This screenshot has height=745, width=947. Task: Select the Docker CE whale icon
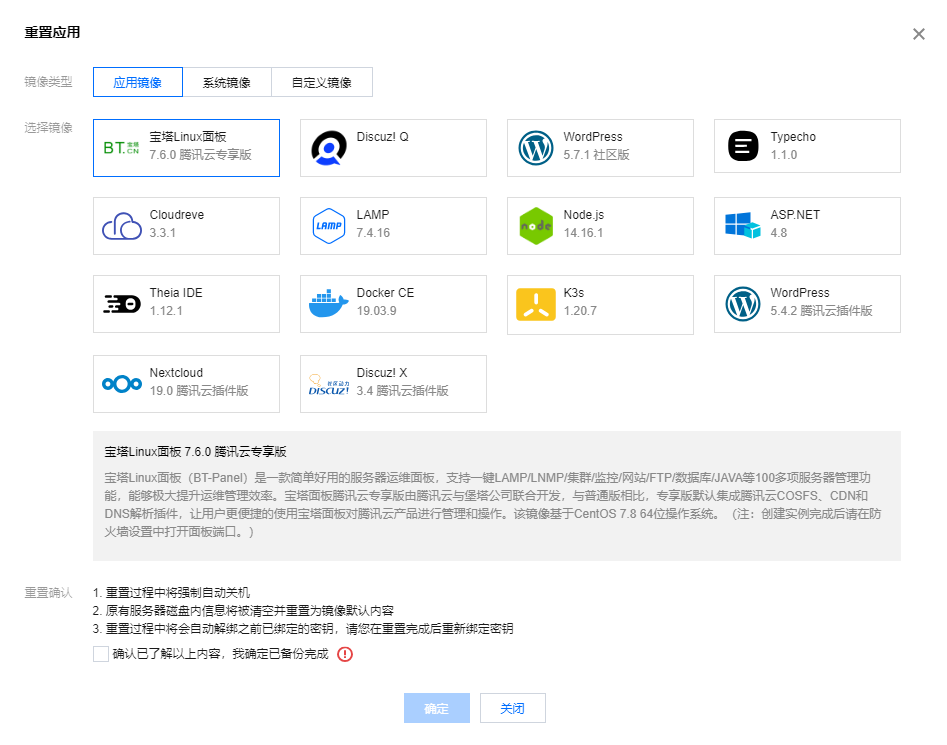point(328,304)
